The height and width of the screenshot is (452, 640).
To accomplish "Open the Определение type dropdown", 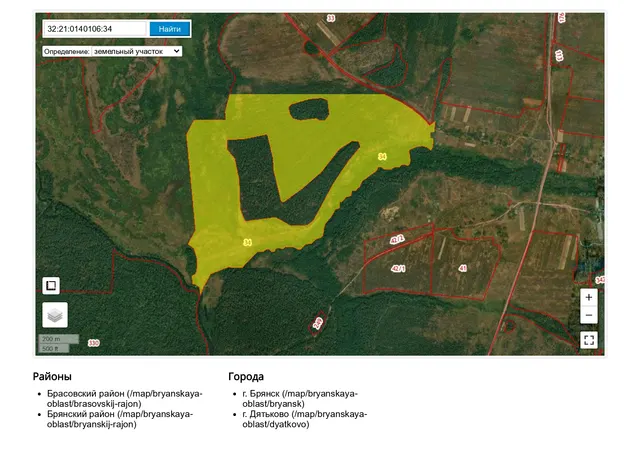I will 137,51.
